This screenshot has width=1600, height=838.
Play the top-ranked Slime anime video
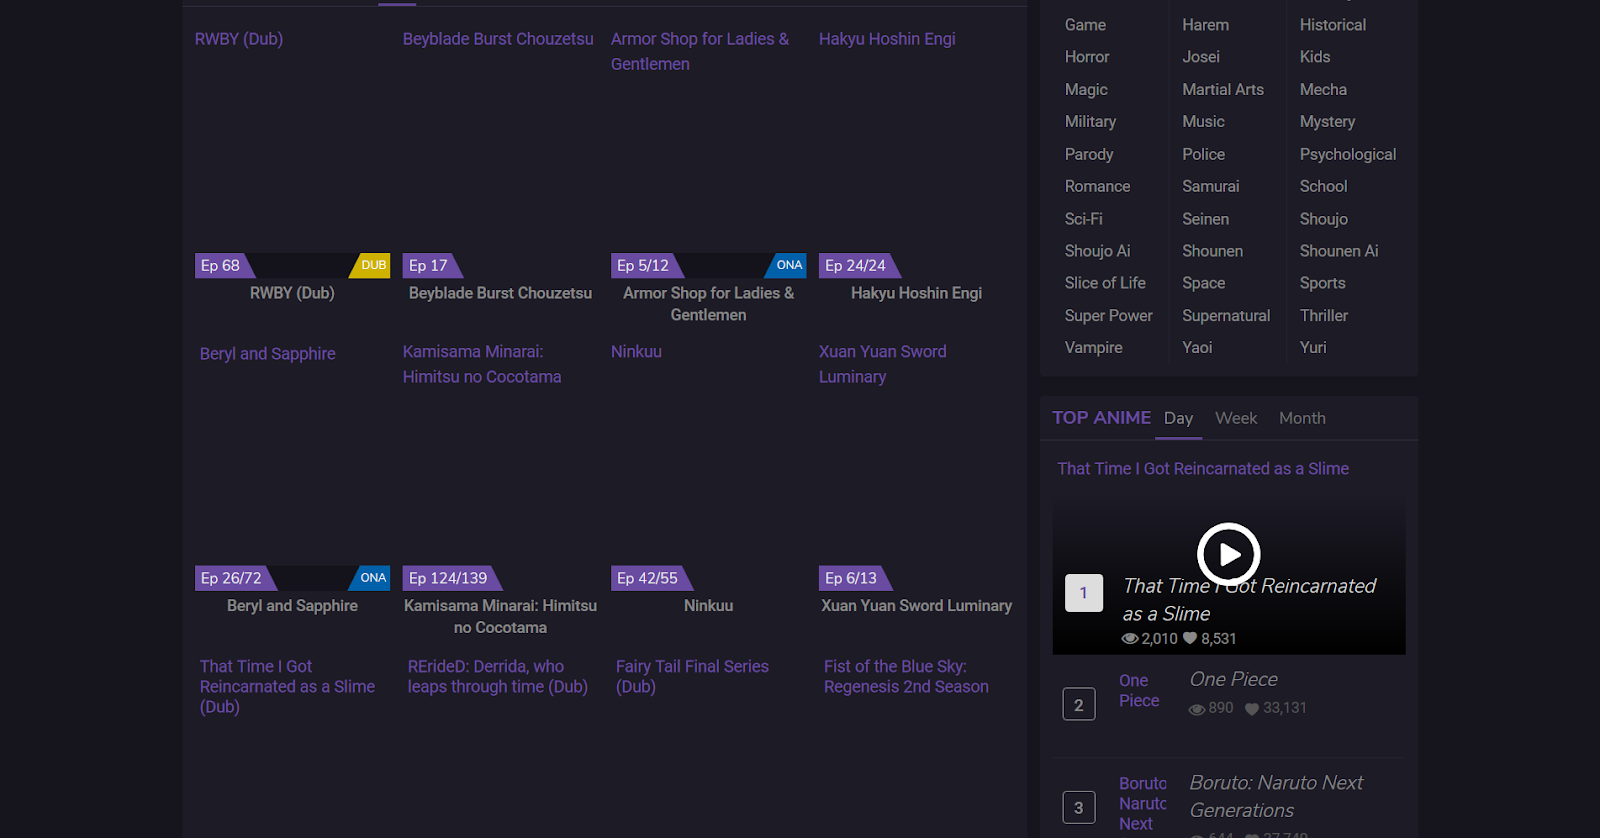1228,554
